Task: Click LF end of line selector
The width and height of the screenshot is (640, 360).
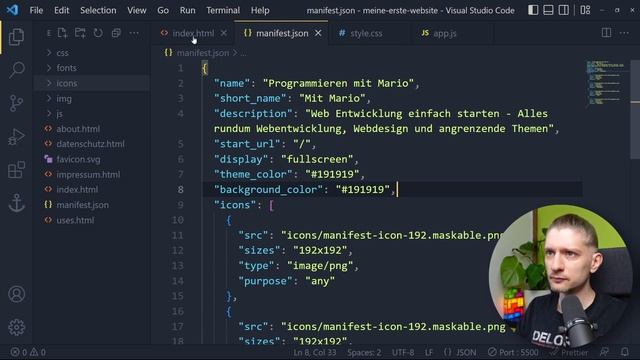Action: 429,352
